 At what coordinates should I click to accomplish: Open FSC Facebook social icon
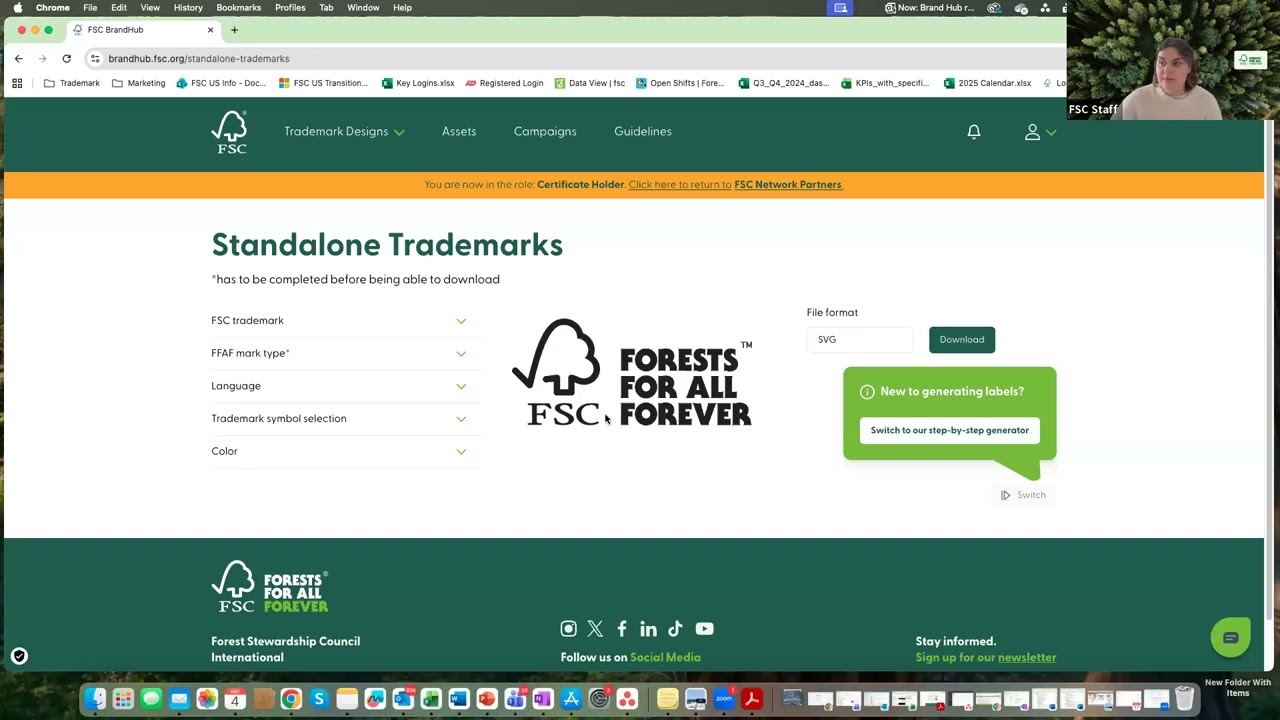pyautogui.click(x=622, y=629)
